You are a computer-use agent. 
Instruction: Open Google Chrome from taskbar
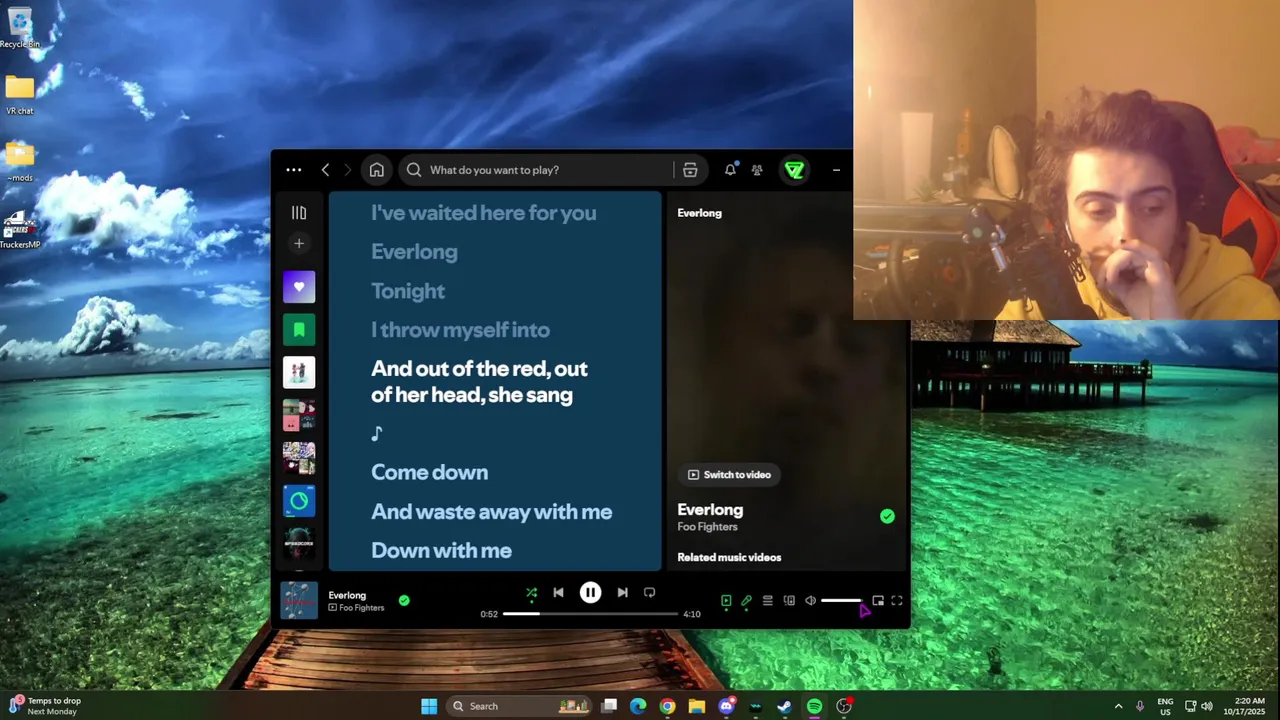pyautogui.click(x=667, y=706)
